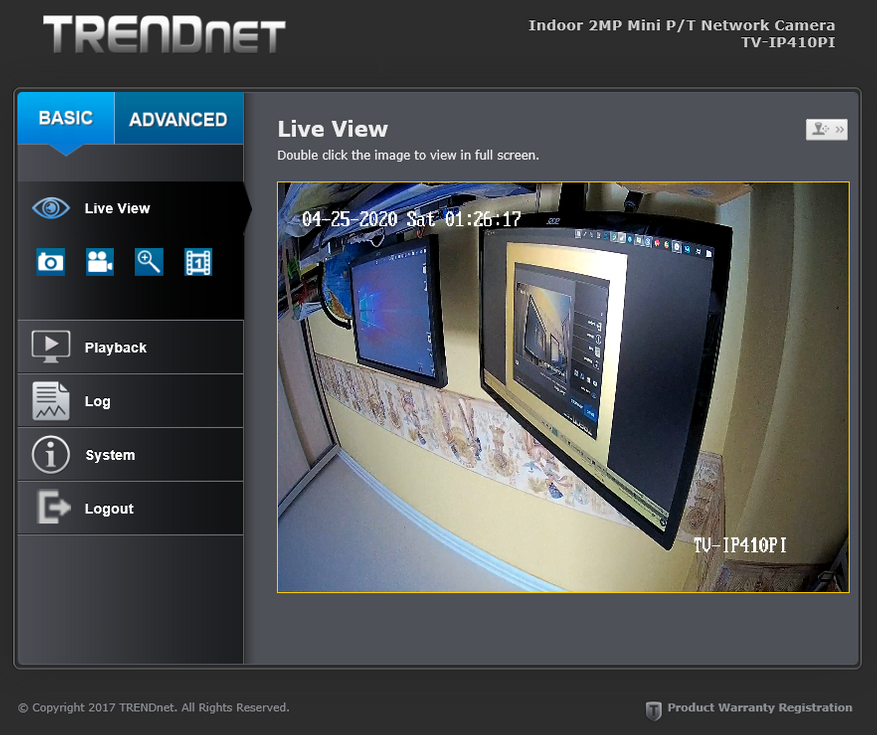Click the warranty shield icon
This screenshot has width=877, height=735.
653,710
